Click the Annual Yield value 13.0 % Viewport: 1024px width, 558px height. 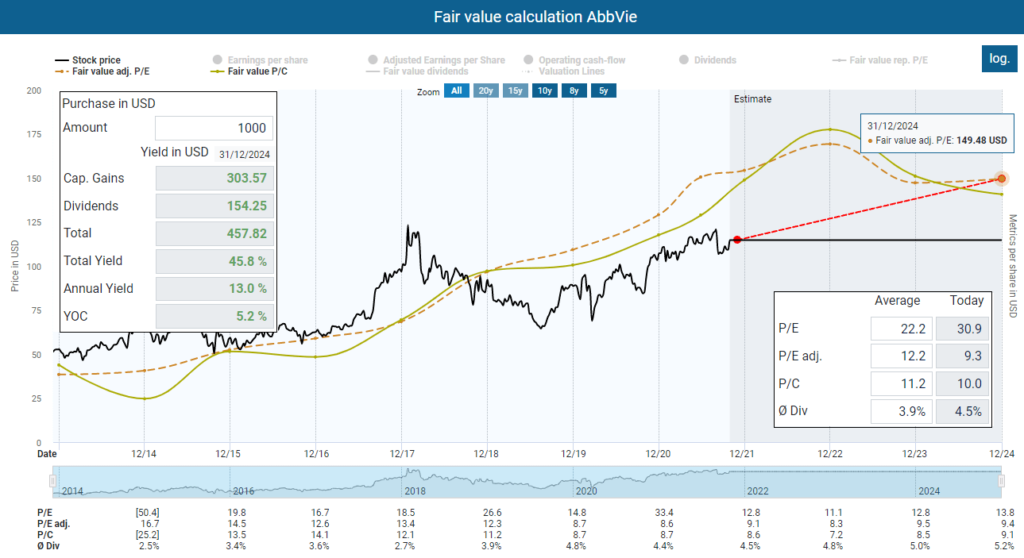[x=214, y=288]
